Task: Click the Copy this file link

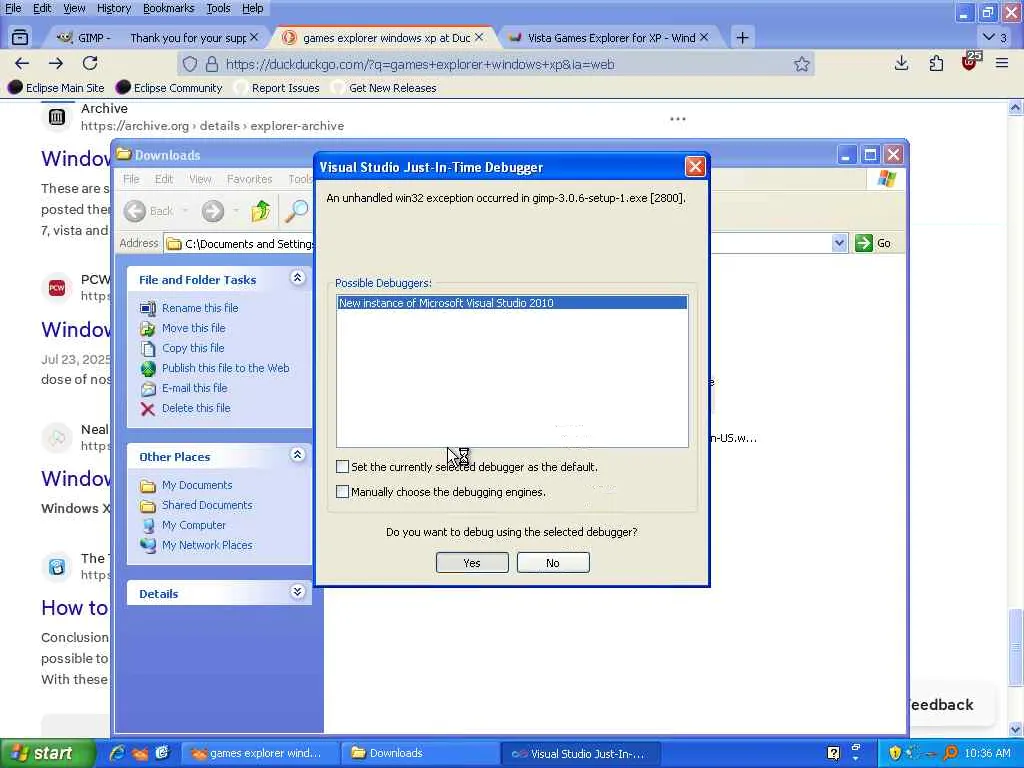Action: [x=193, y=348]
